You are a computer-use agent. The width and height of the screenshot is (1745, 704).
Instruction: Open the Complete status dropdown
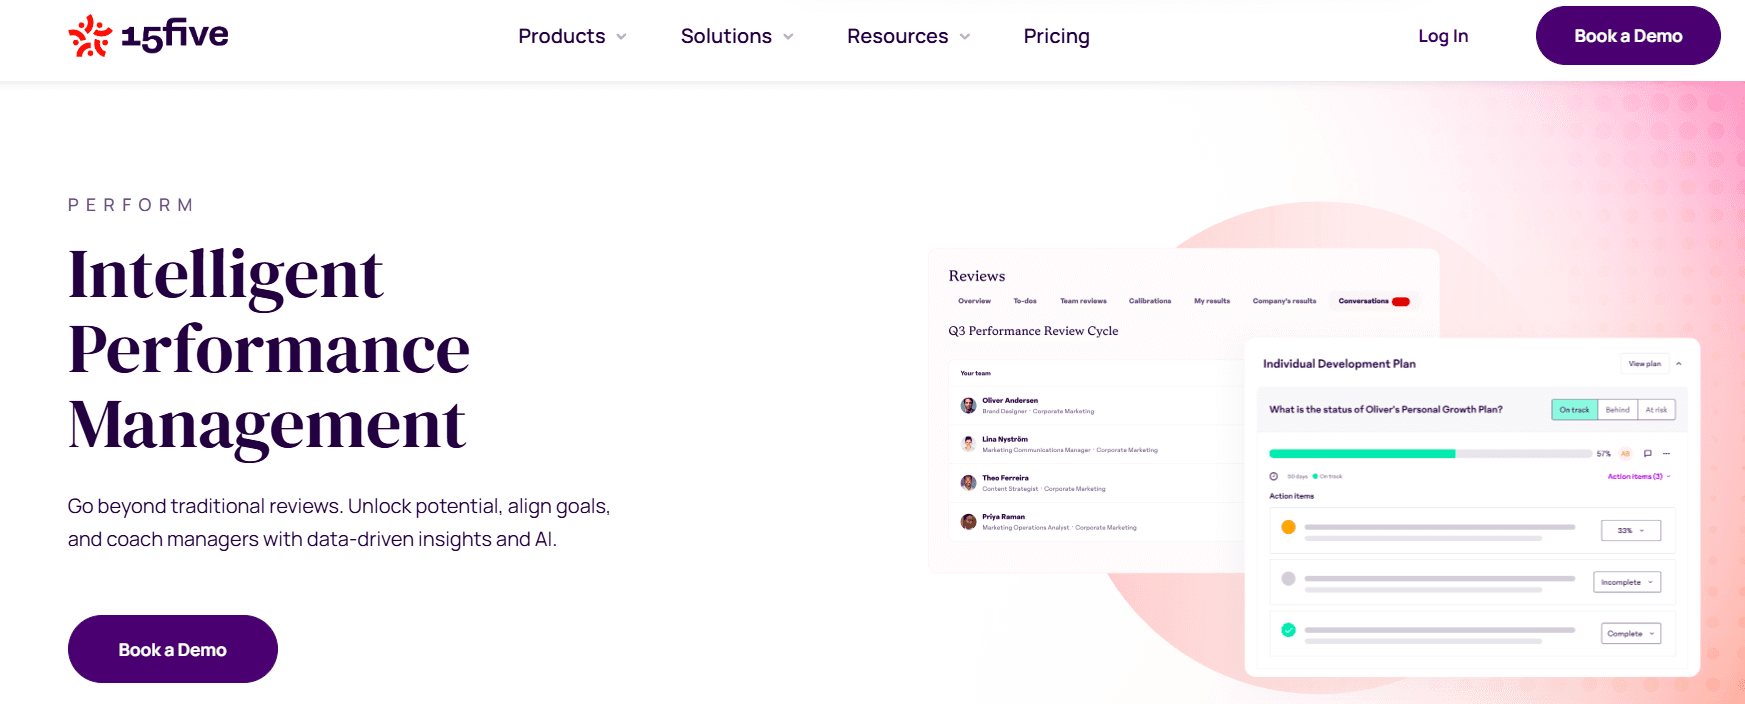point(1631,634)
